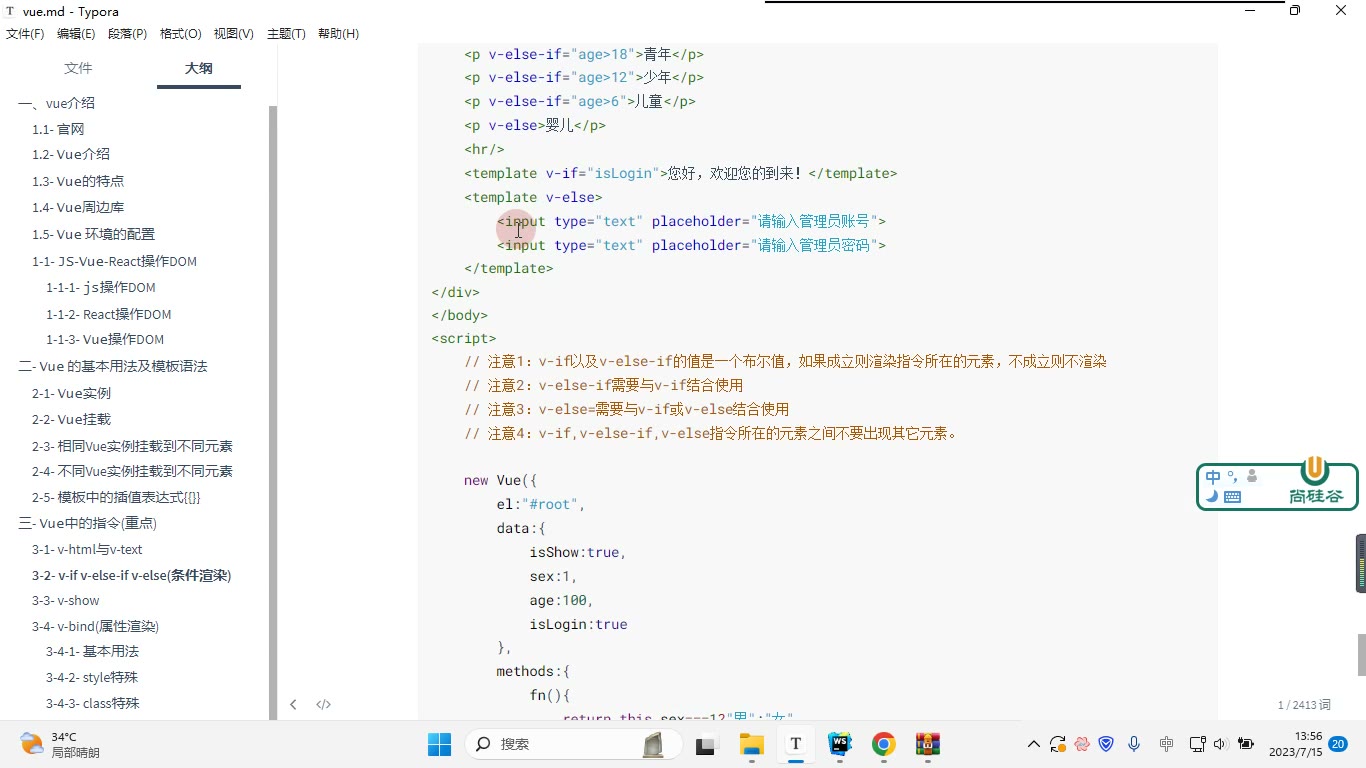Open the 格式(O) menu

181,34
